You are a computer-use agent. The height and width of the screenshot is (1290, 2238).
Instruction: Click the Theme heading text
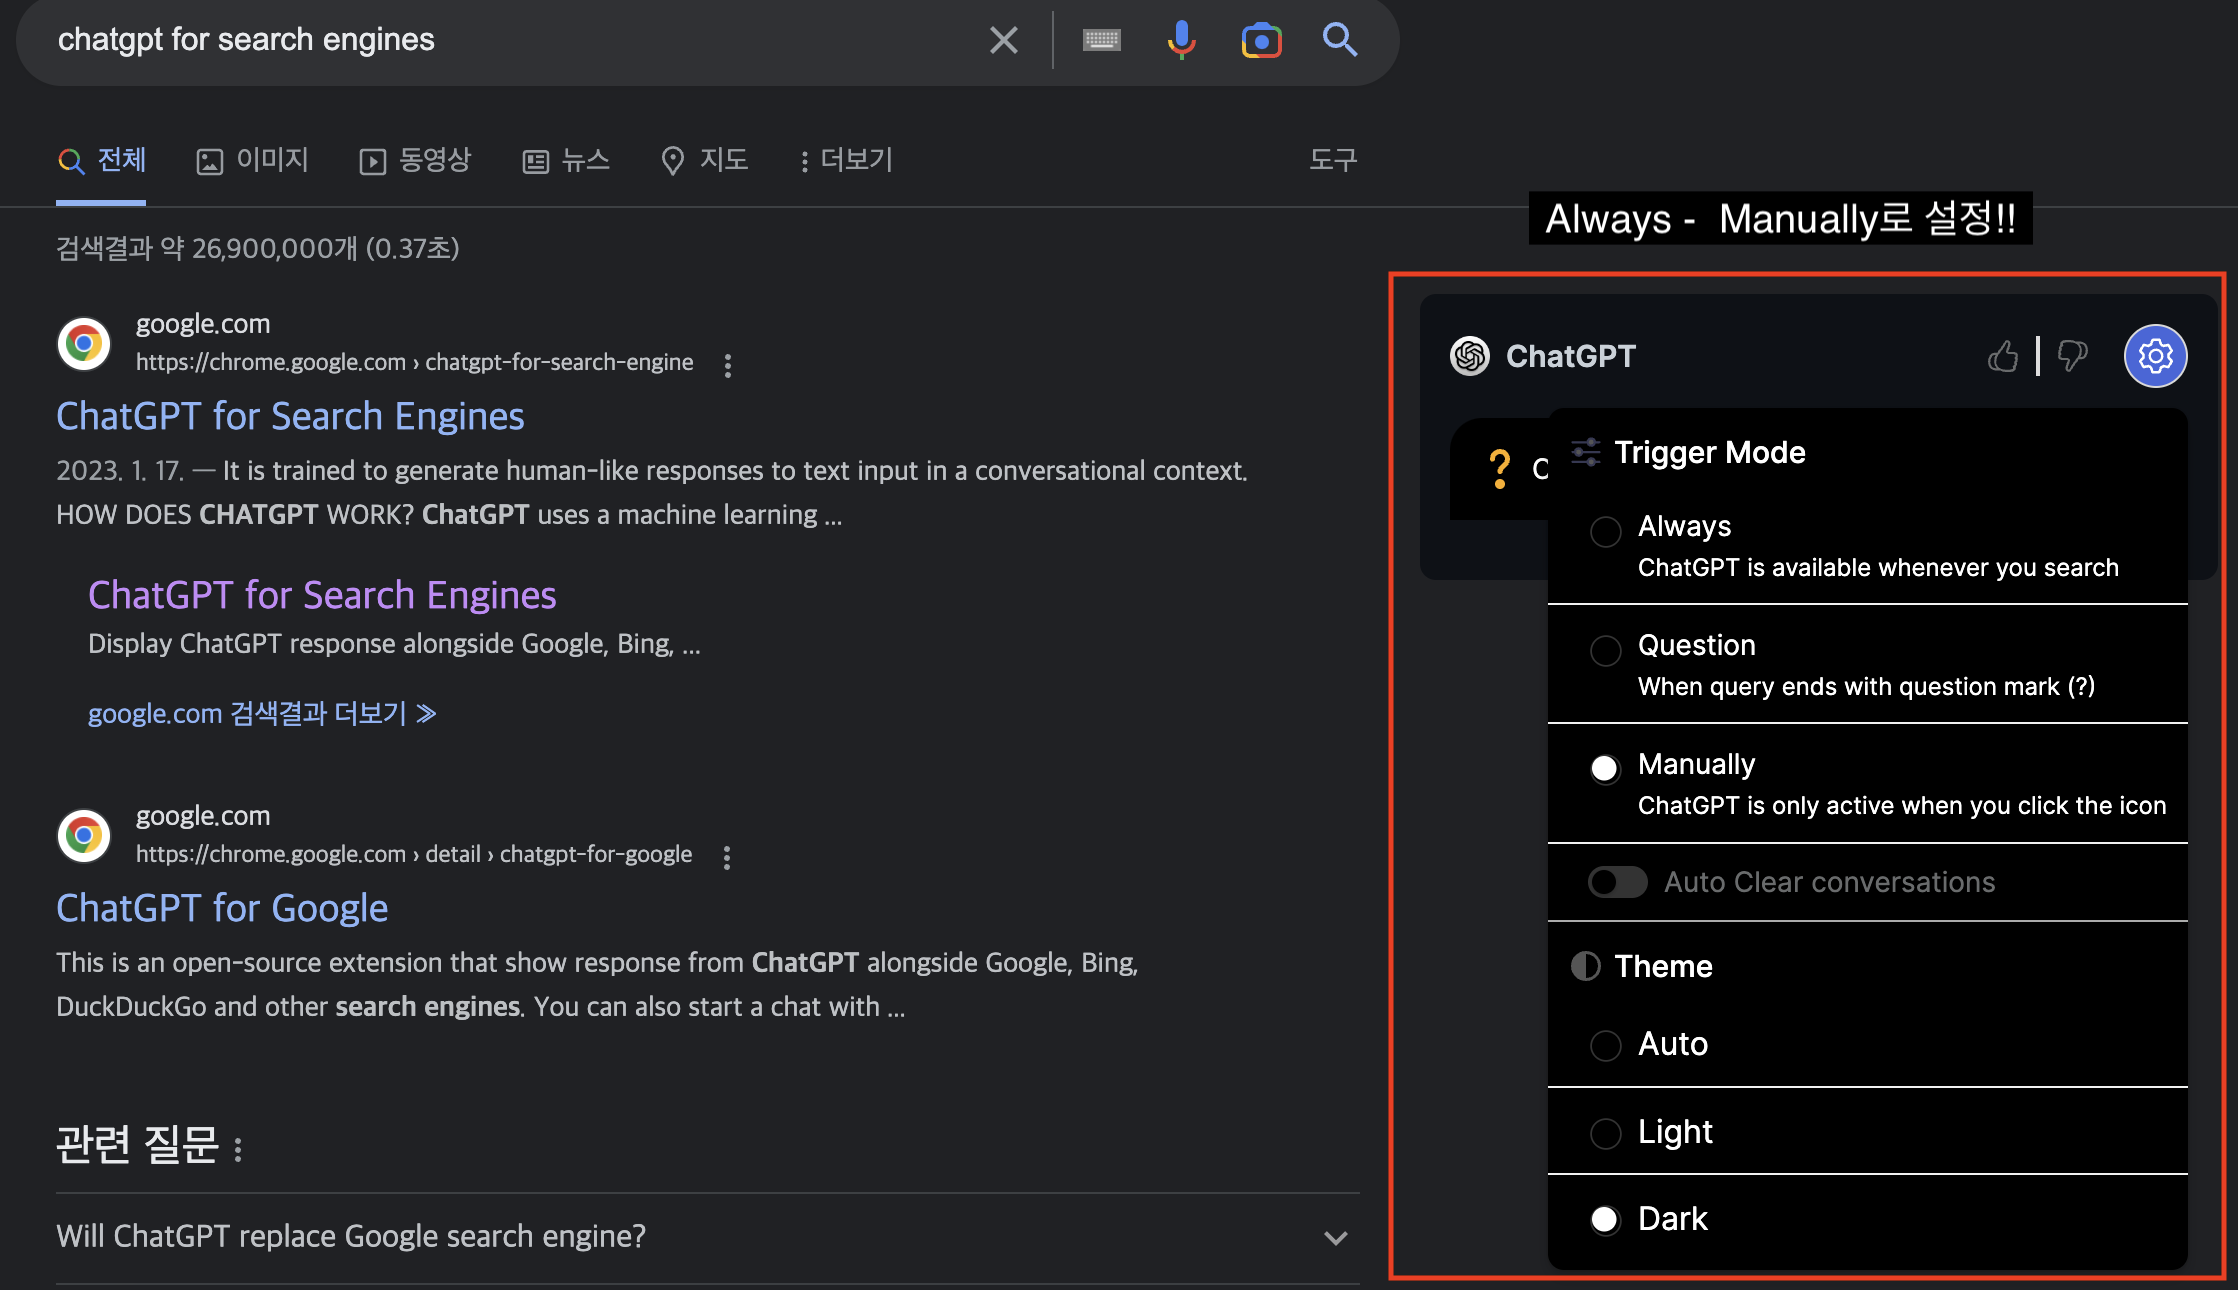[x=1663, y=966]
